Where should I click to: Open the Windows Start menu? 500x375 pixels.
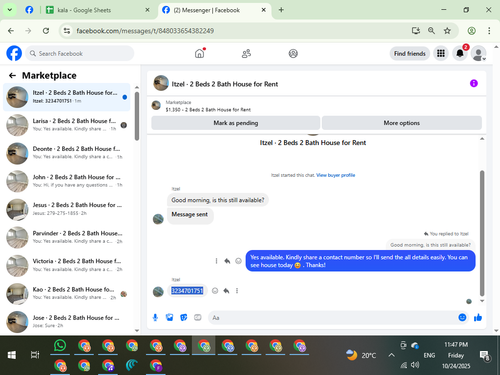(12, 355)
